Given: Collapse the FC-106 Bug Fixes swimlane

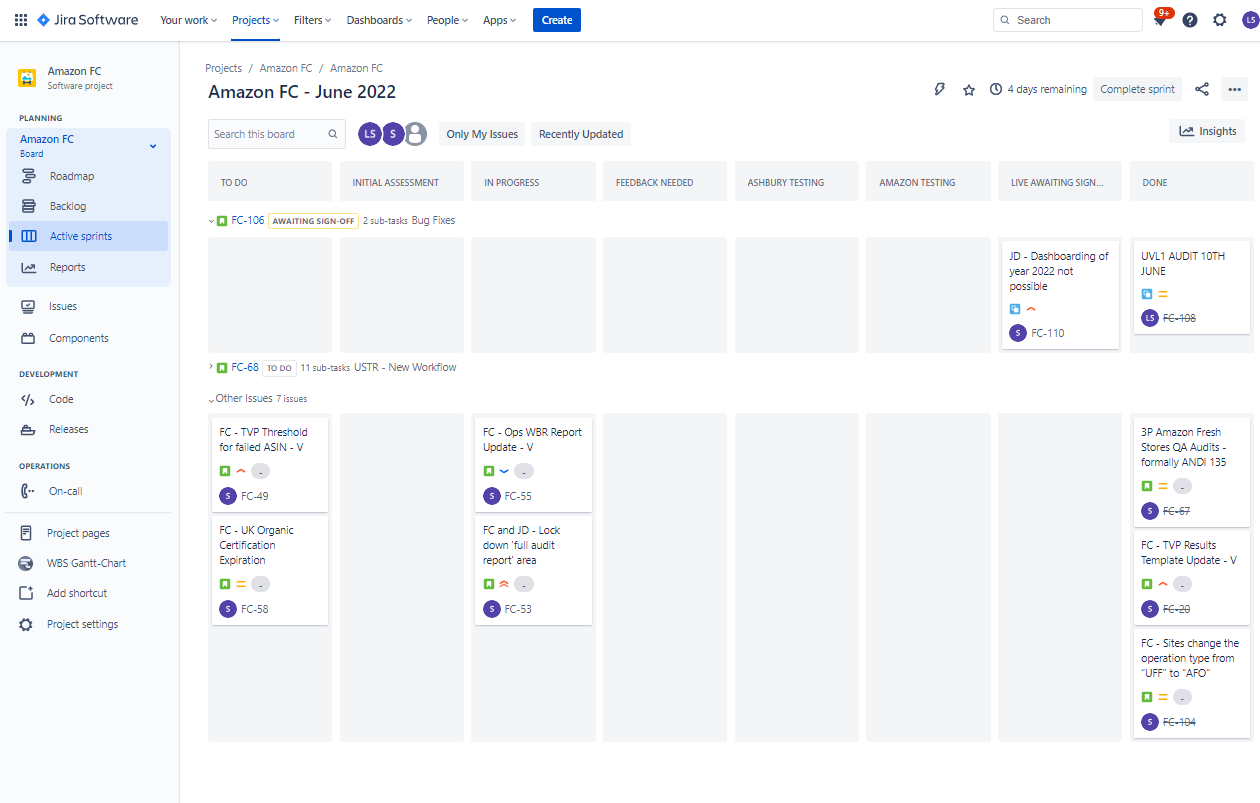Looking at the screenshot, I should (211, 221).
